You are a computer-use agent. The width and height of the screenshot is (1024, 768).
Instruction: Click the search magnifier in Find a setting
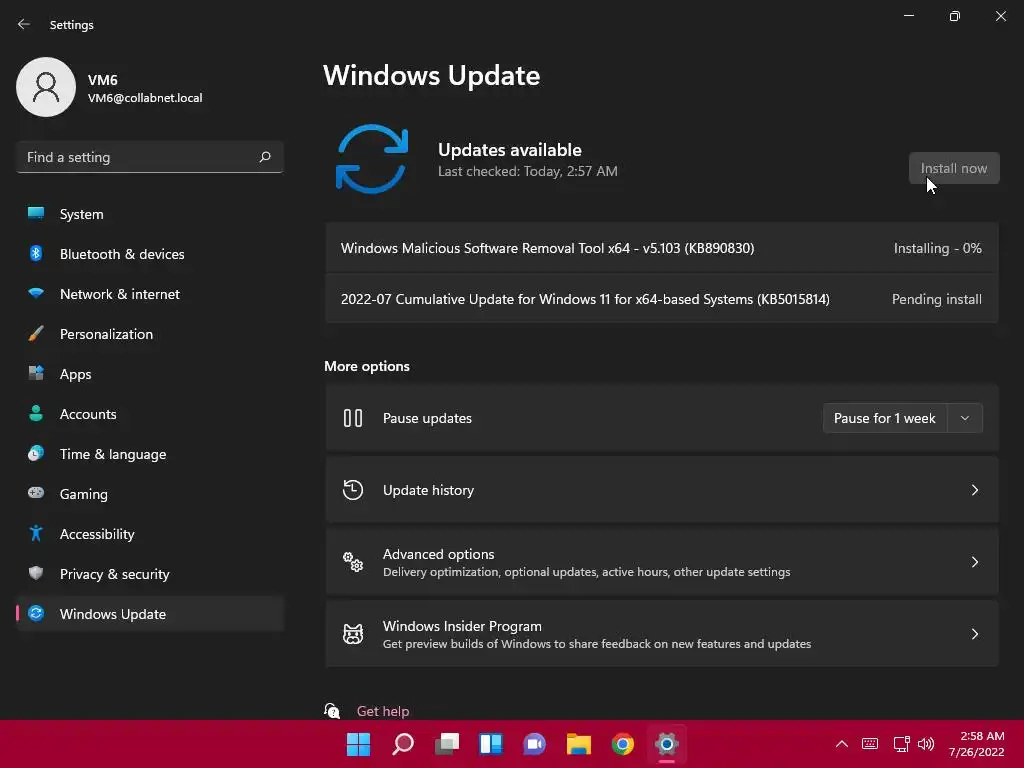(264, 157)
